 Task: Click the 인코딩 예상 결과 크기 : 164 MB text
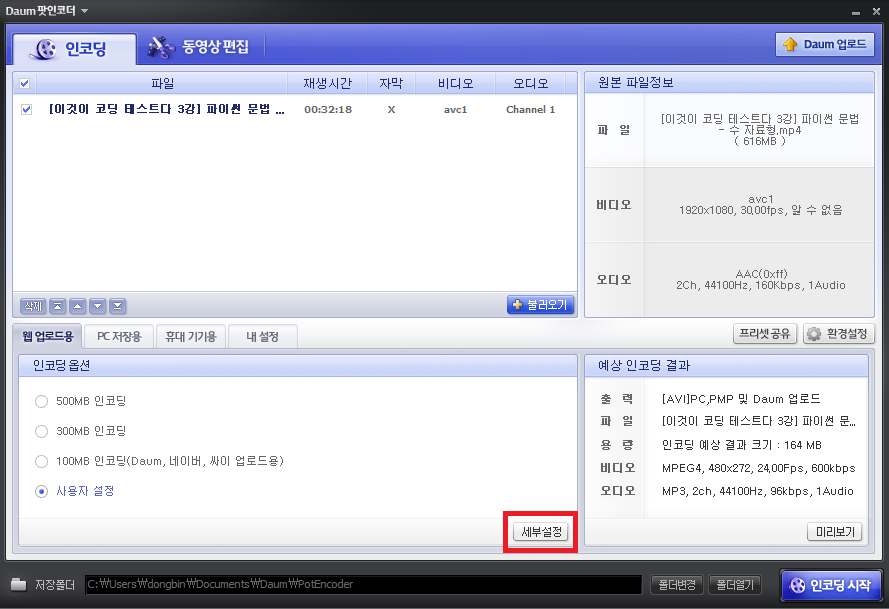(x=742, y=445)
